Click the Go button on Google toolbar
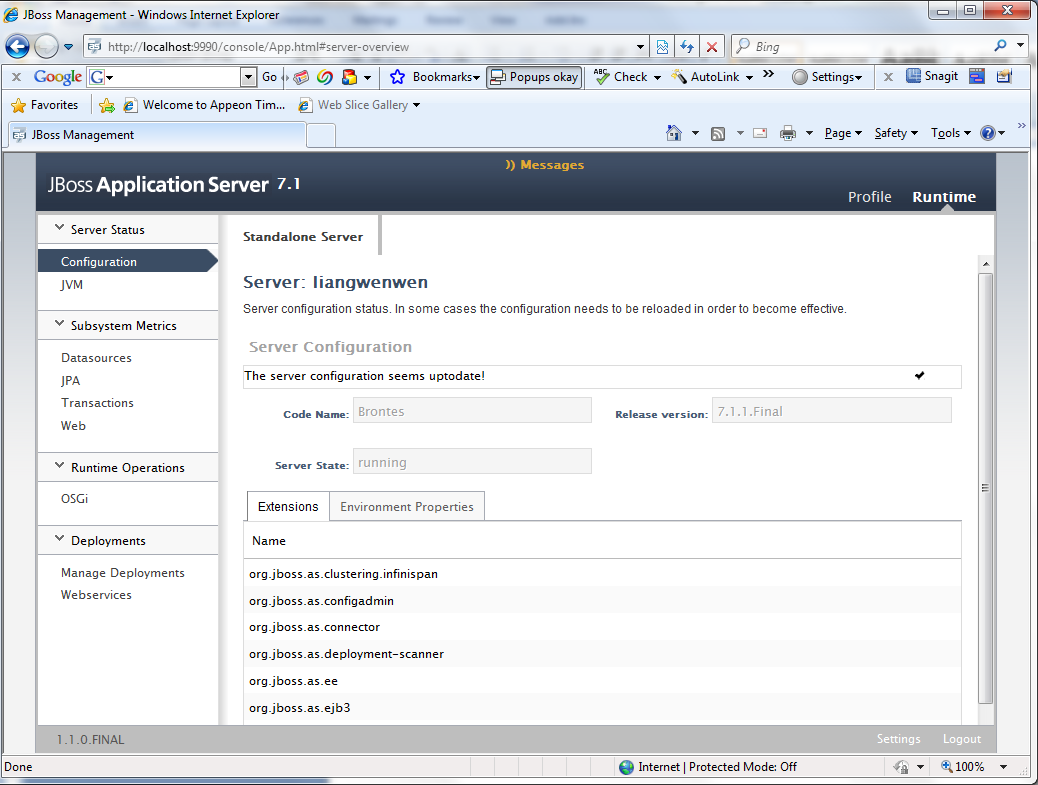 269,77
